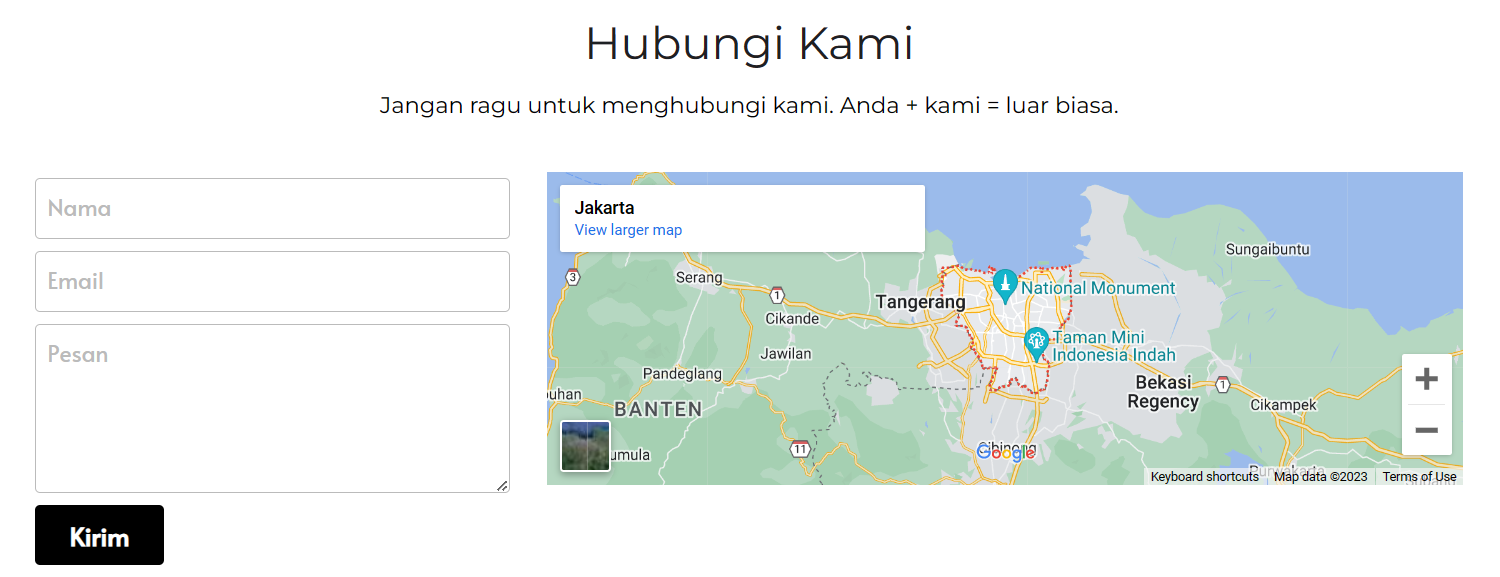Select the National Monument map pin
This screenshot has width=1500, height=577.
point(1005,286)
